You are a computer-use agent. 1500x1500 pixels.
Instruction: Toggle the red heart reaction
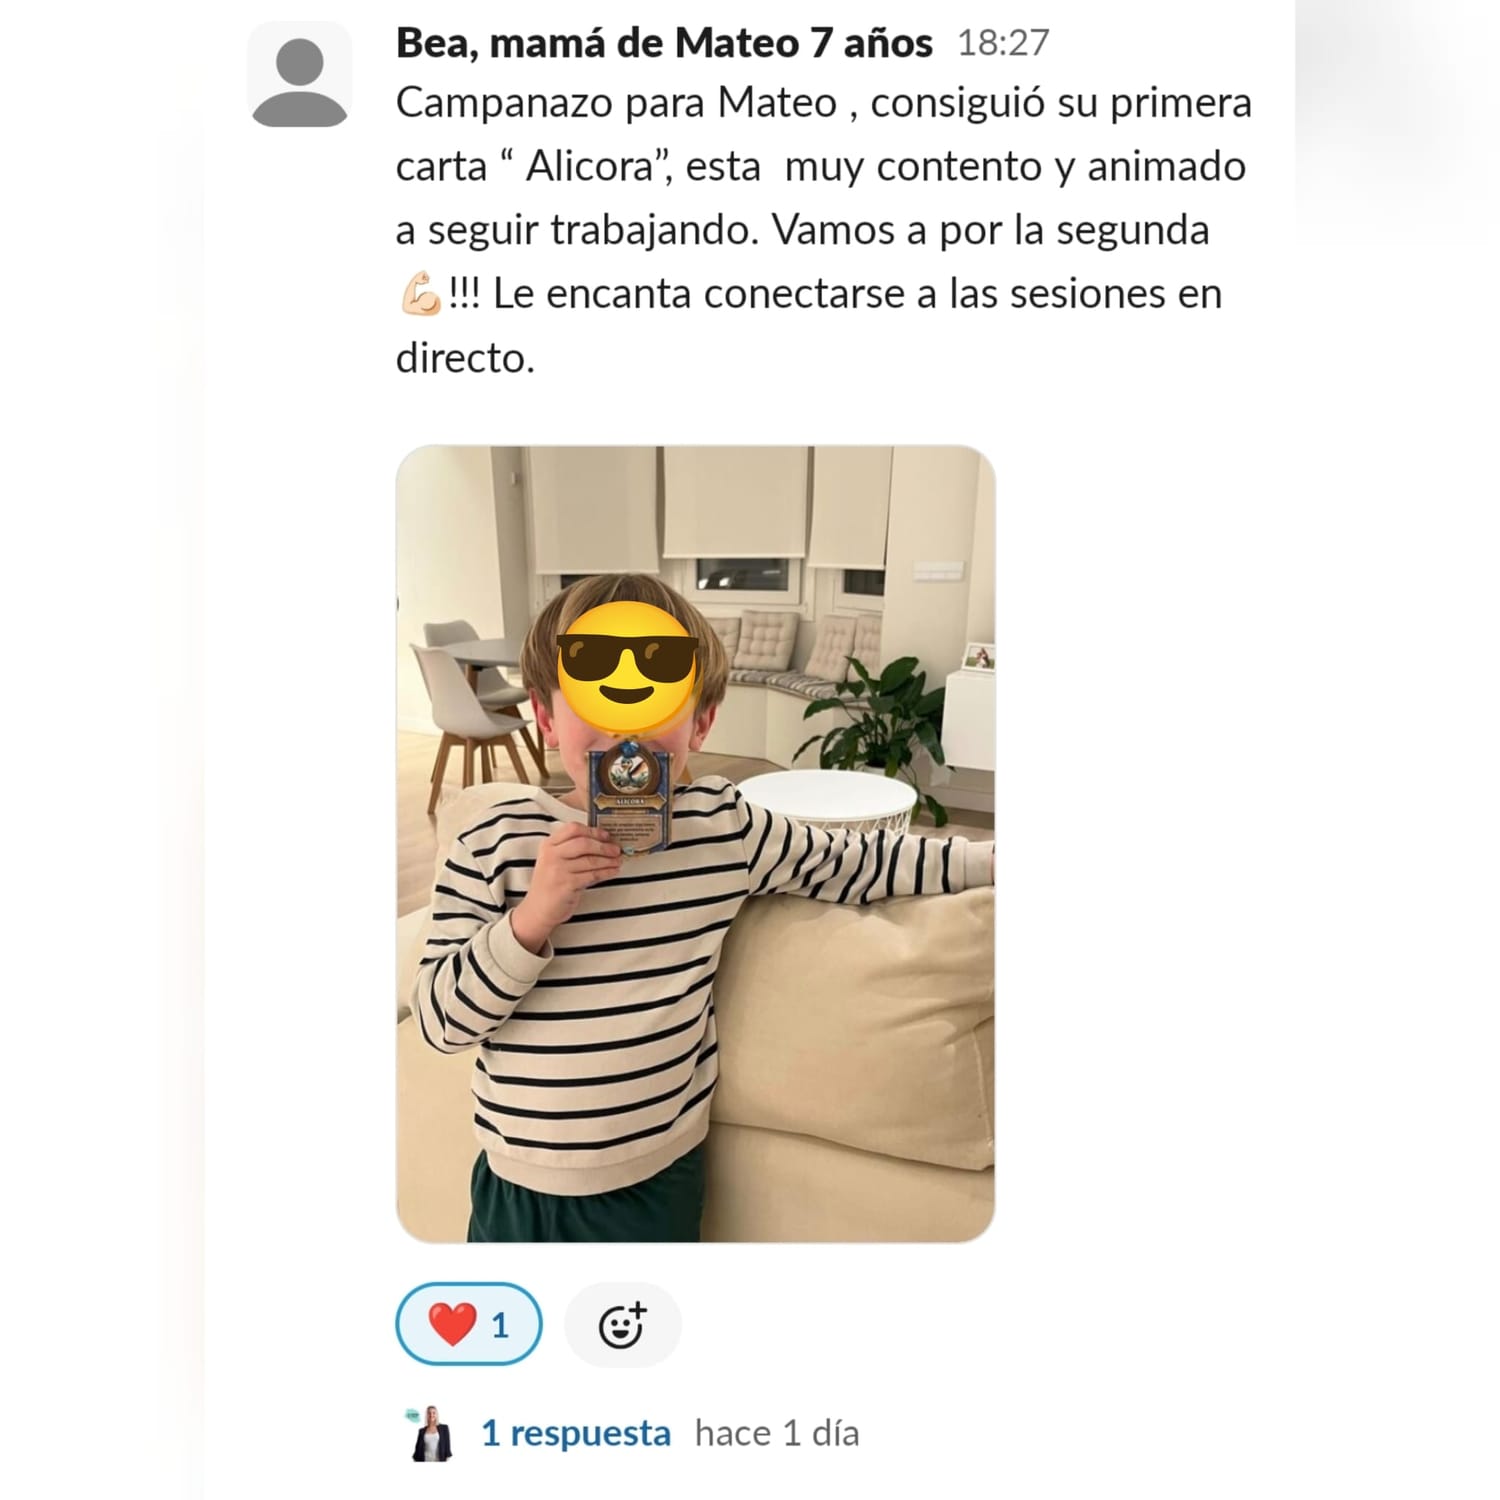pyautogui.click(x=469, y=1325)
